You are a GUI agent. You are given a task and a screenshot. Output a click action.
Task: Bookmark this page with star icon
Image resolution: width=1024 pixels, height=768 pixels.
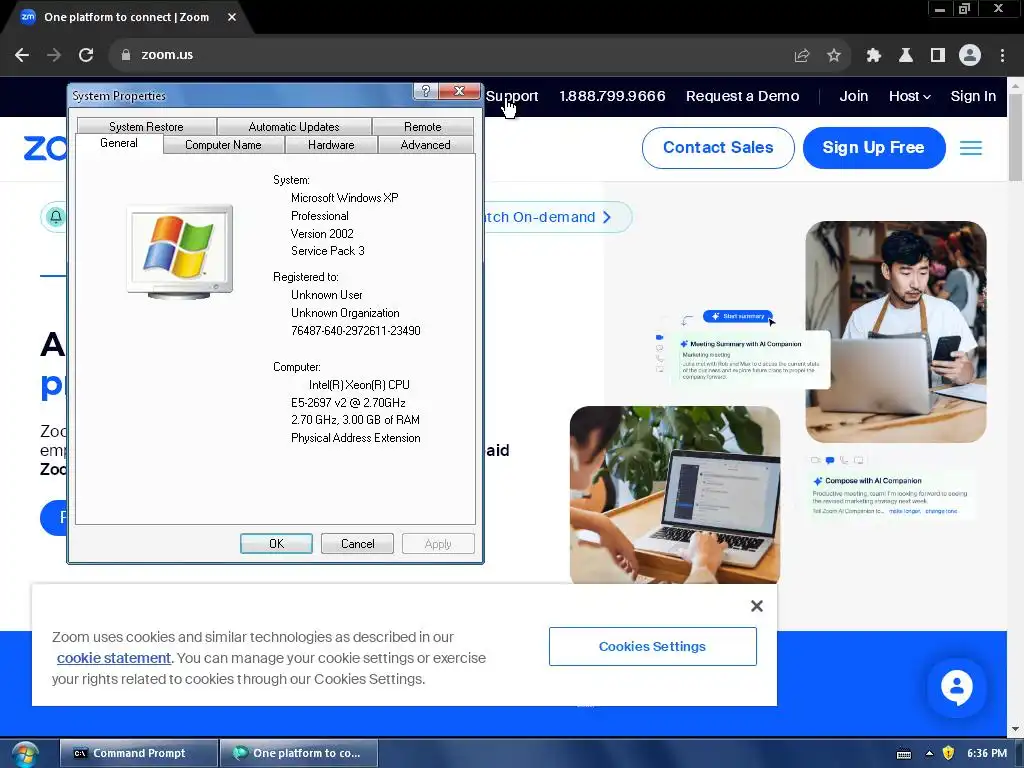(x=833, y=56)
